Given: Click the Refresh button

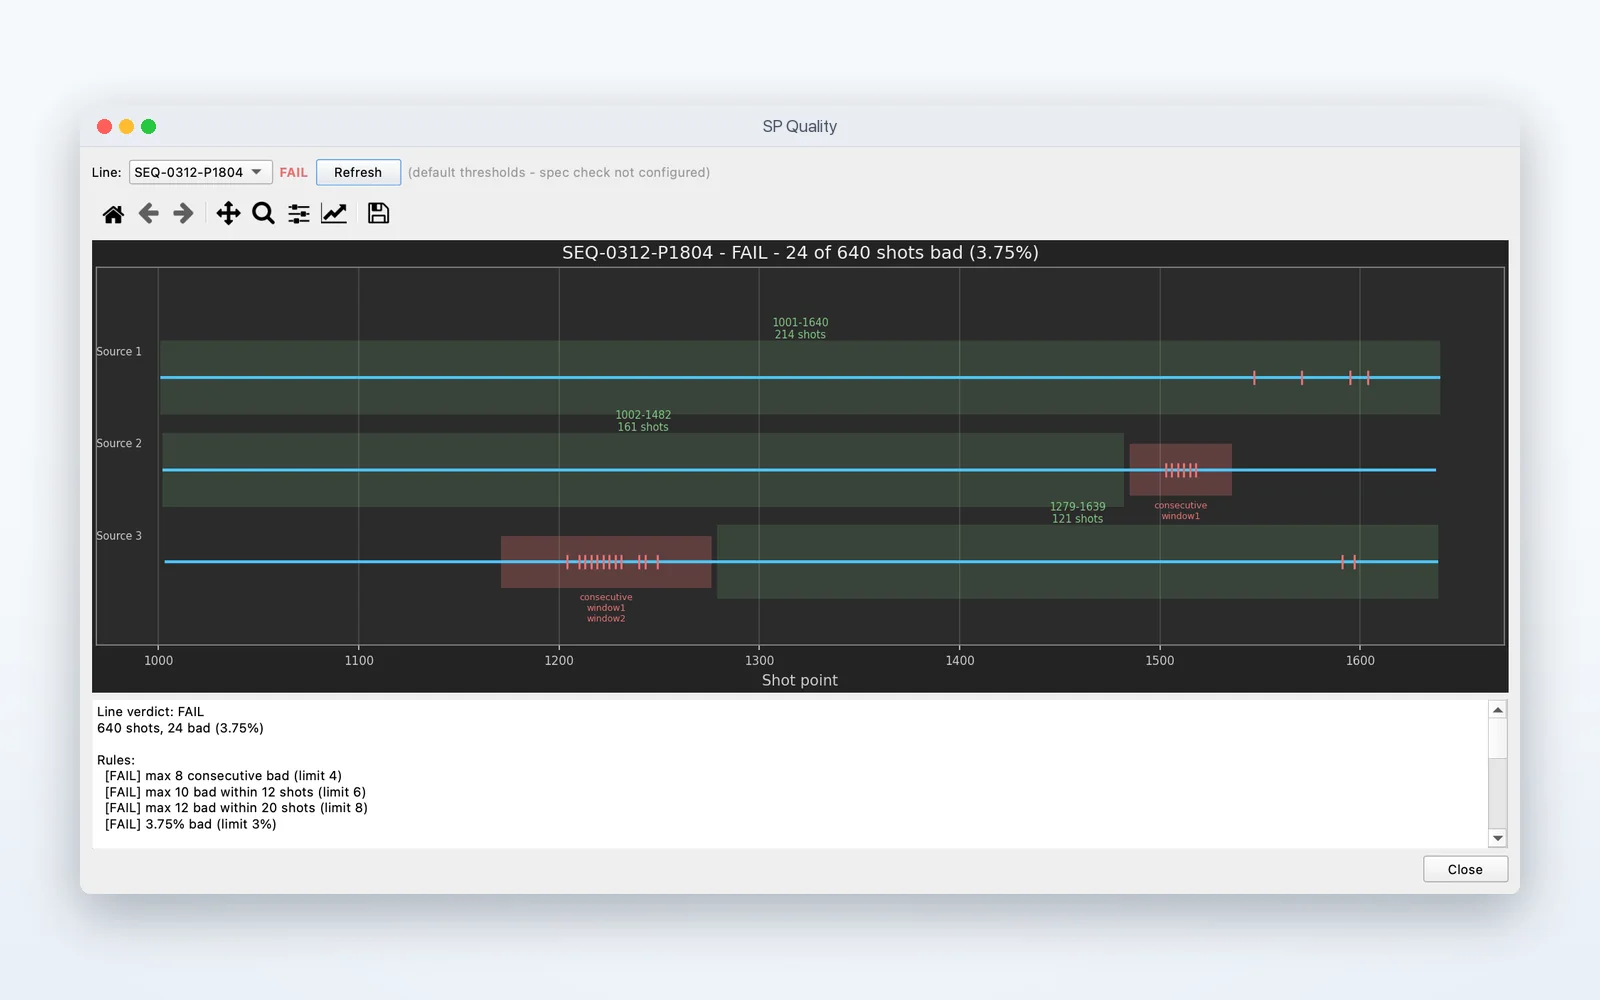Looking at the screenshot, I should click(358, 172).
